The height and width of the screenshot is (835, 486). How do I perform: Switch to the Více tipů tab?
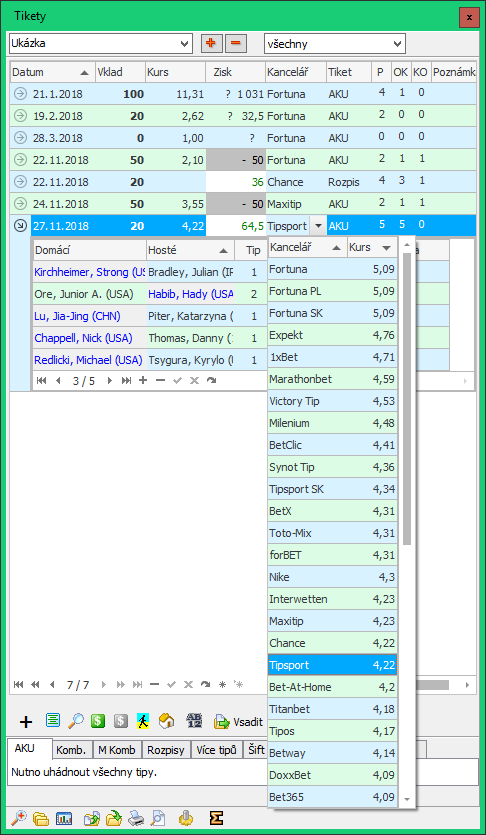coord(216,750)
